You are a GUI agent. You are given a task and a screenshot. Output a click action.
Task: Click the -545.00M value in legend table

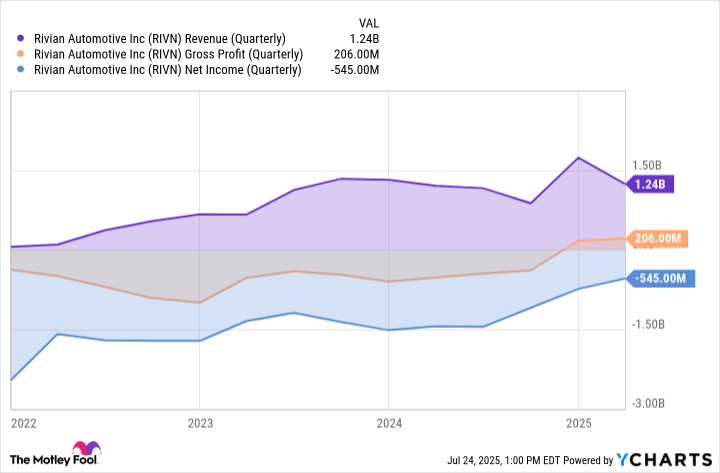354,70
